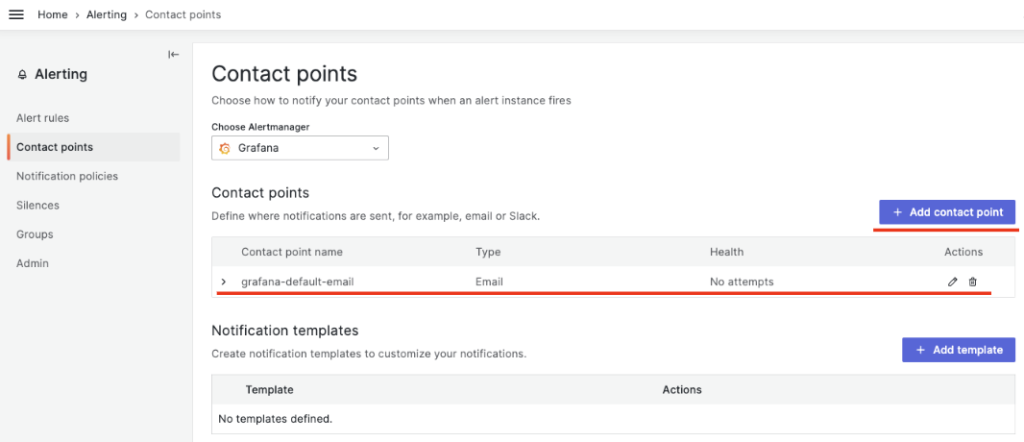The height and width of the screenshot is (442, 1024).
Task: Click the Alerting breadcrumb link
Action: pyautogui.click(x=106, y=15)
